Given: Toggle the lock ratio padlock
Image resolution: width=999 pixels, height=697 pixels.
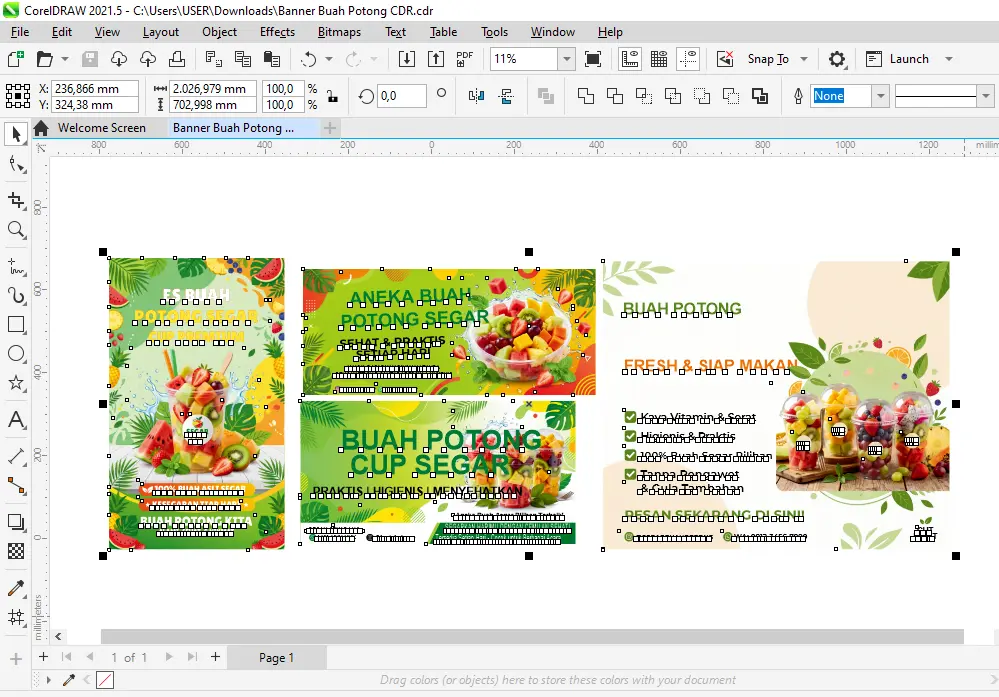Looking at the screenshot, I should click(x=332, y=97).
